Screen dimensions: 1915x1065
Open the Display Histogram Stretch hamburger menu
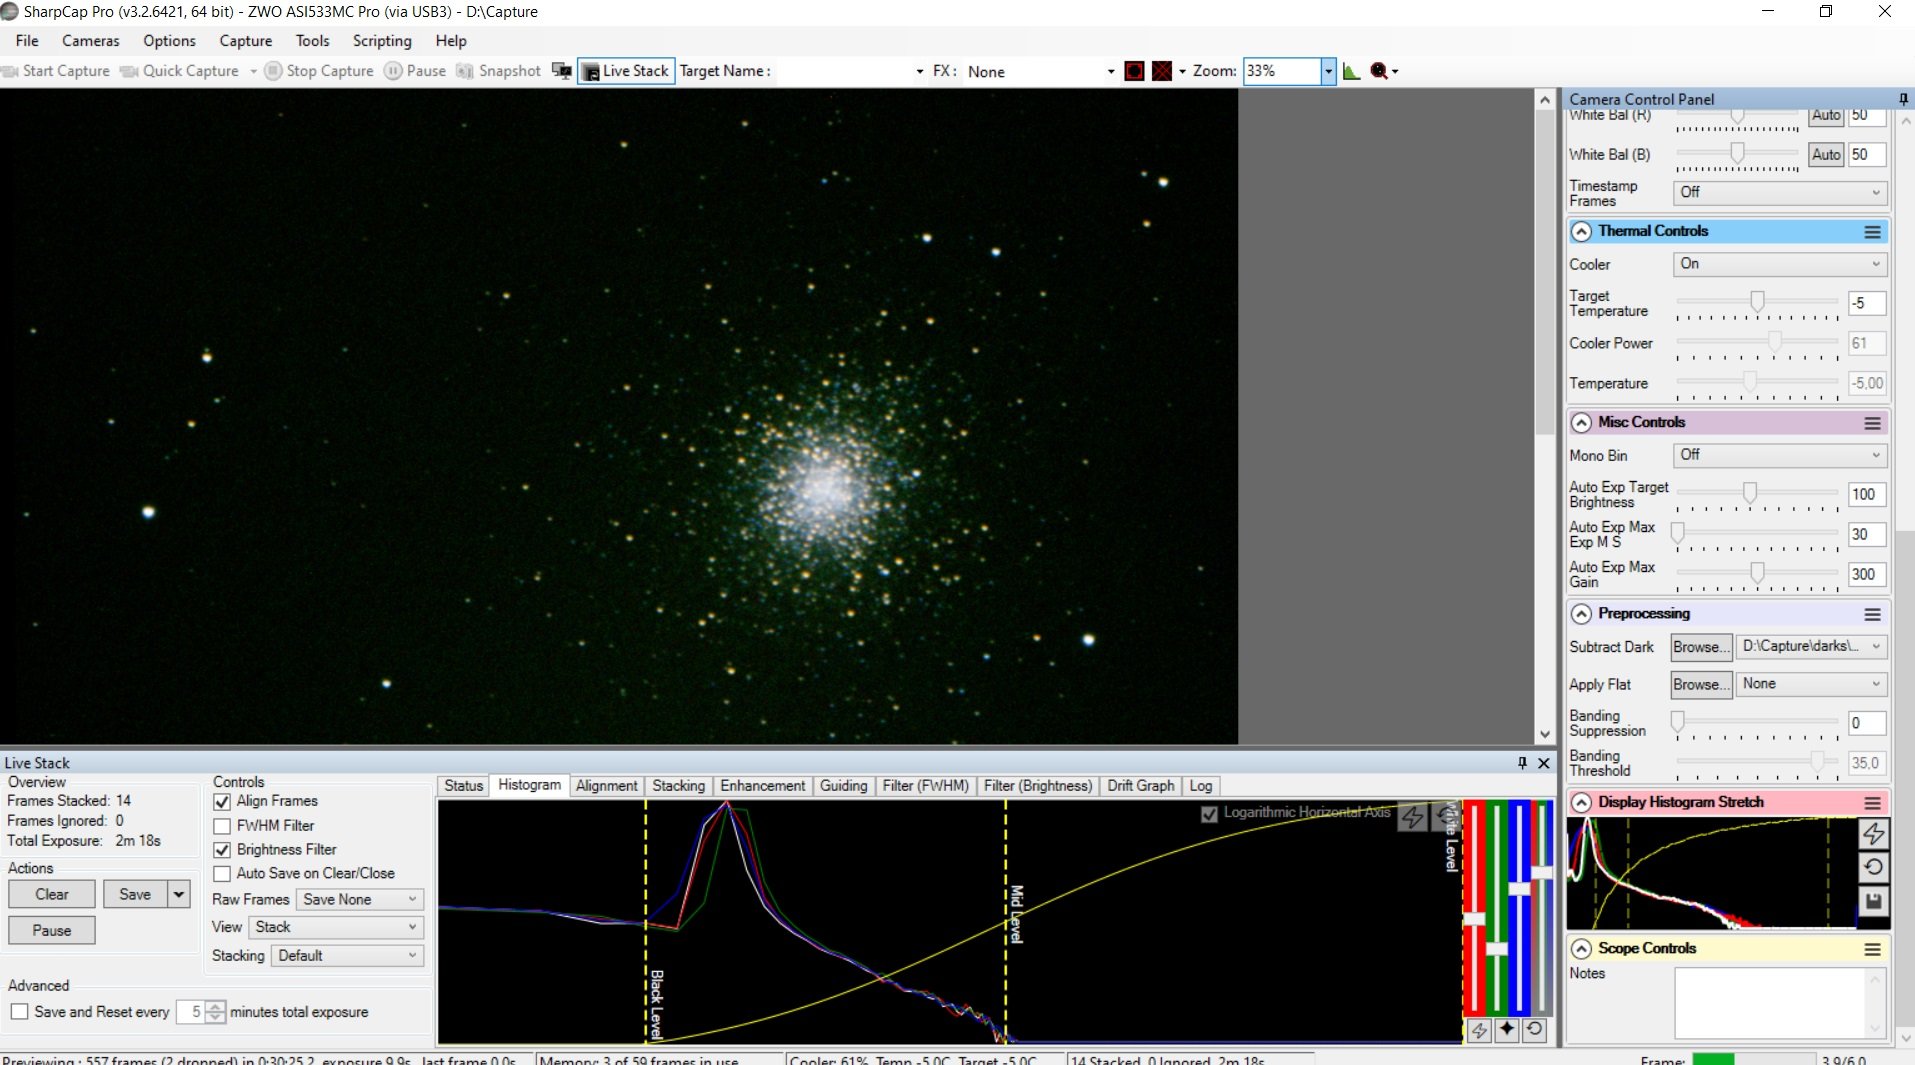(x=1872, y=803)
